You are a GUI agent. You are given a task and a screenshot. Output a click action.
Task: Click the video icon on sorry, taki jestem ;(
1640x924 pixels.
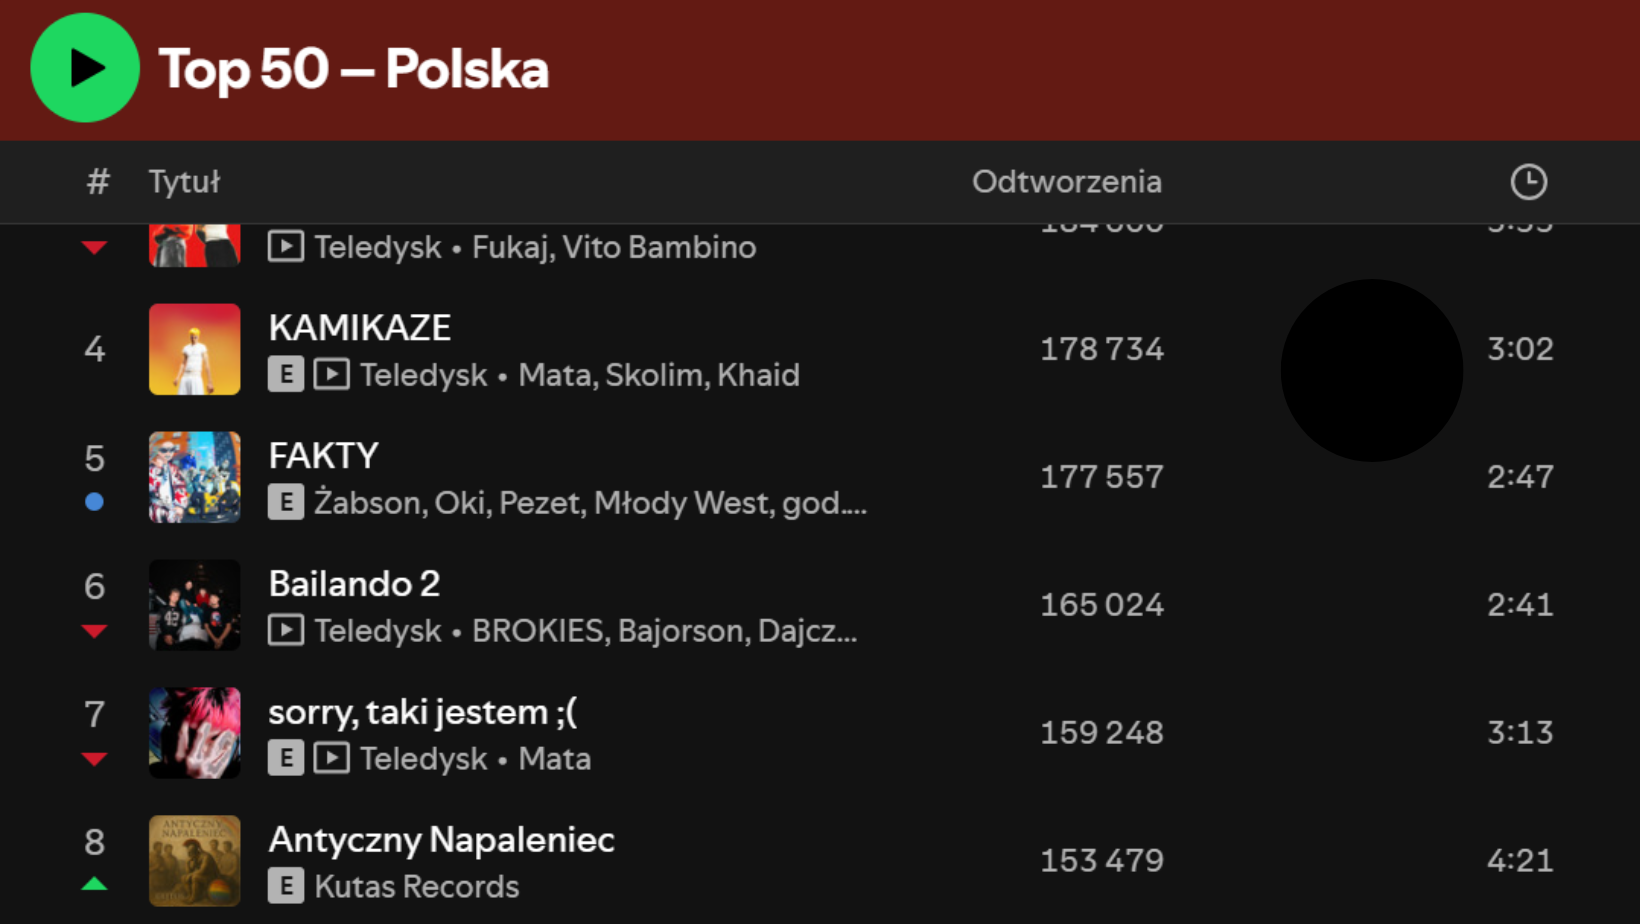[332, 759]
